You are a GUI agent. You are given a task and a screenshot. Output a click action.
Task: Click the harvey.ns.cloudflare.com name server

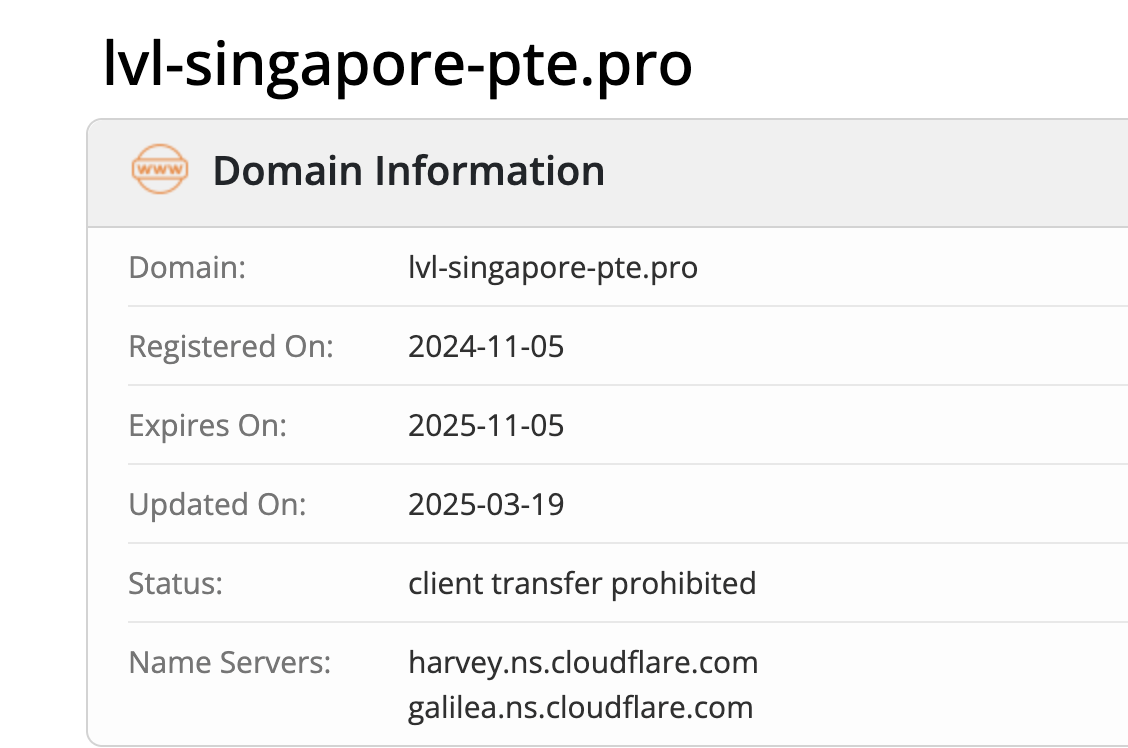coord(583,662)
